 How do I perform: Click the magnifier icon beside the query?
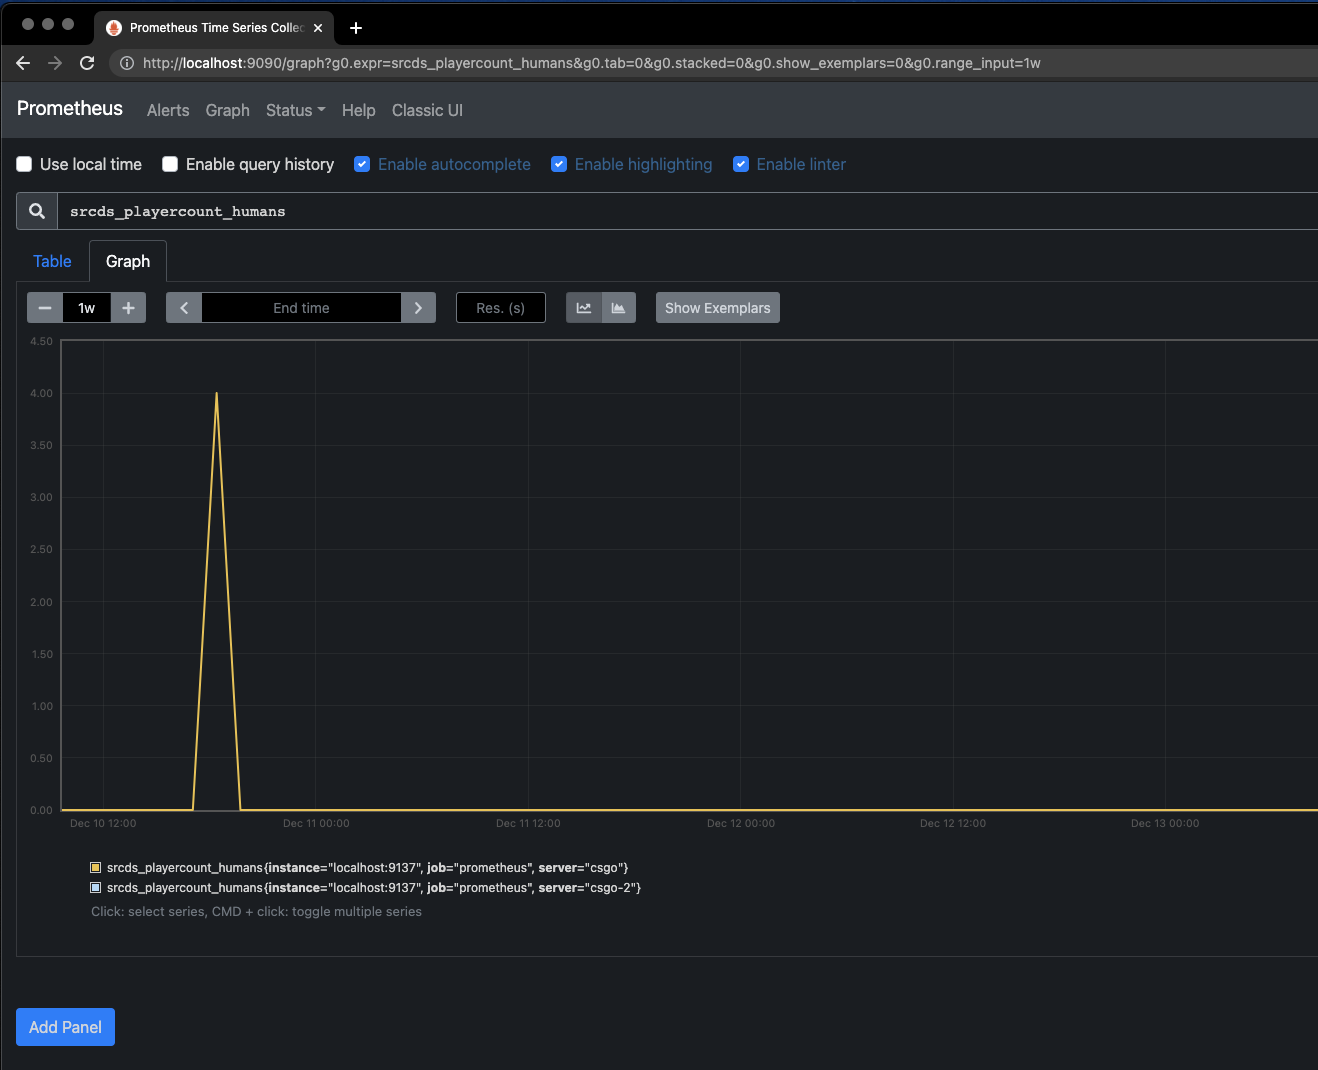pyautogui.click(x=37, y=211)
